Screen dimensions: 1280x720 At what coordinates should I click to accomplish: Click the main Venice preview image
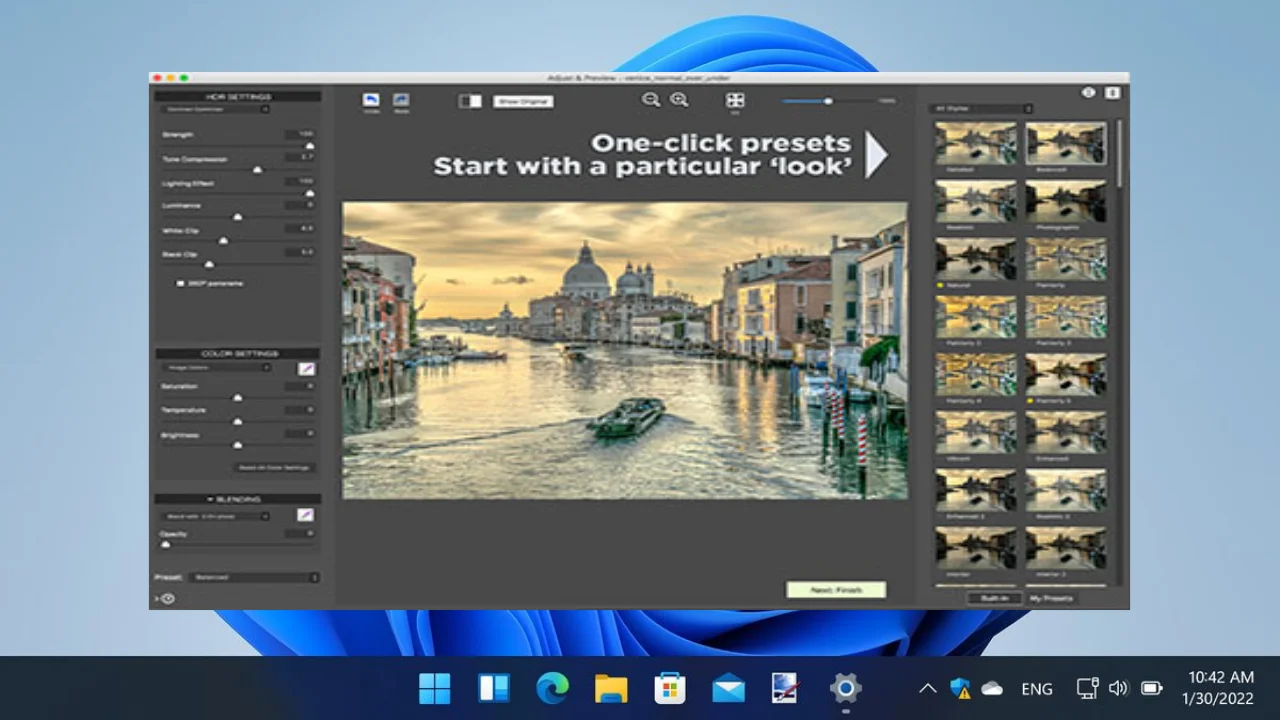[x=625, y=350]
